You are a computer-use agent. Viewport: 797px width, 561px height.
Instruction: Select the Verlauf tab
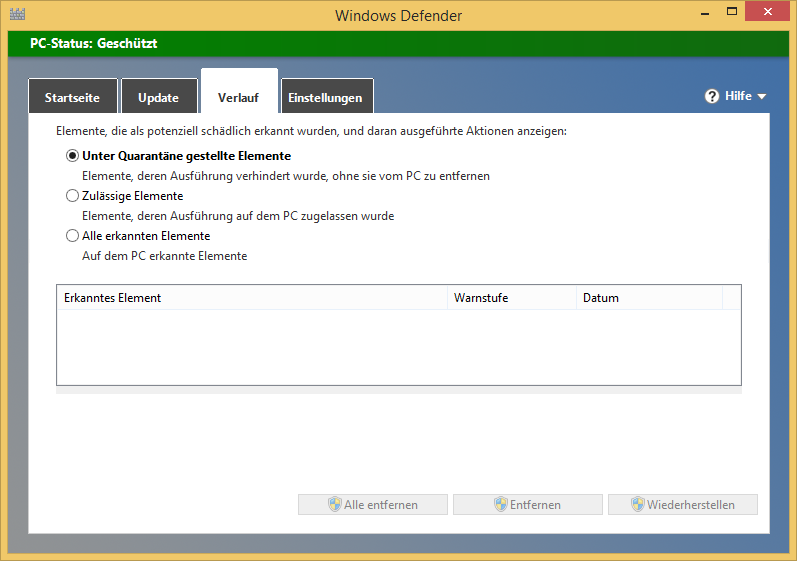[x=239, y=92]
